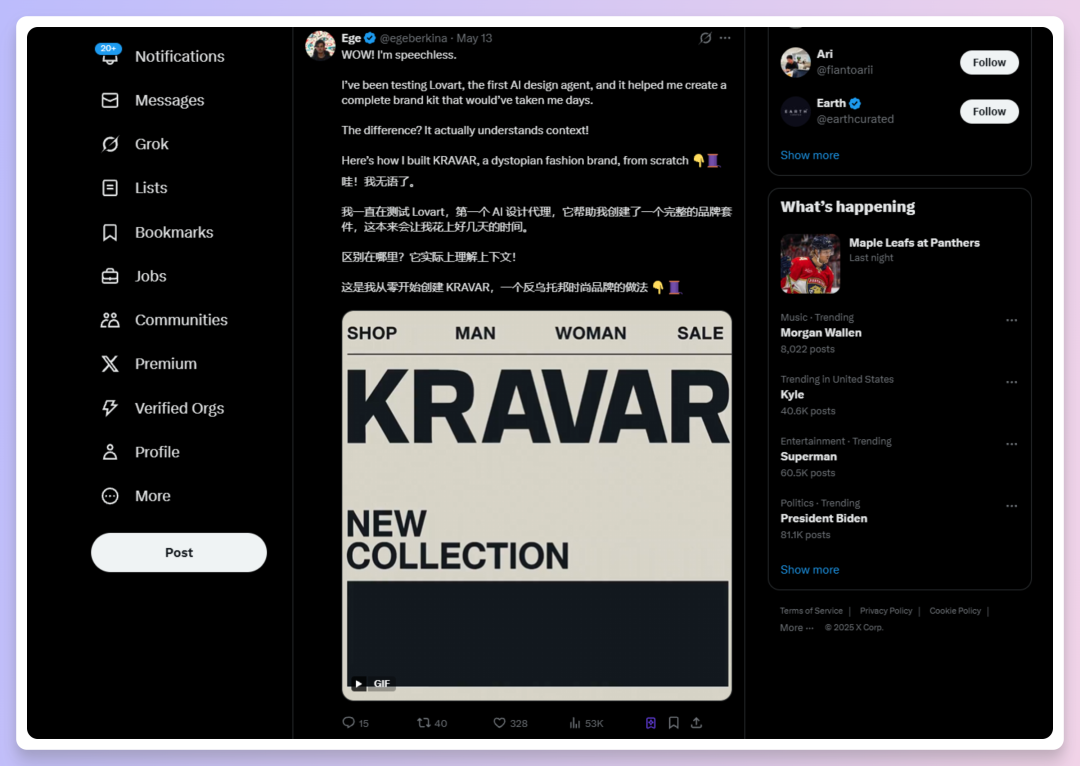Screen dimensions: 1080x766
Task: Open Premium via the X logo
Action: 110,364
